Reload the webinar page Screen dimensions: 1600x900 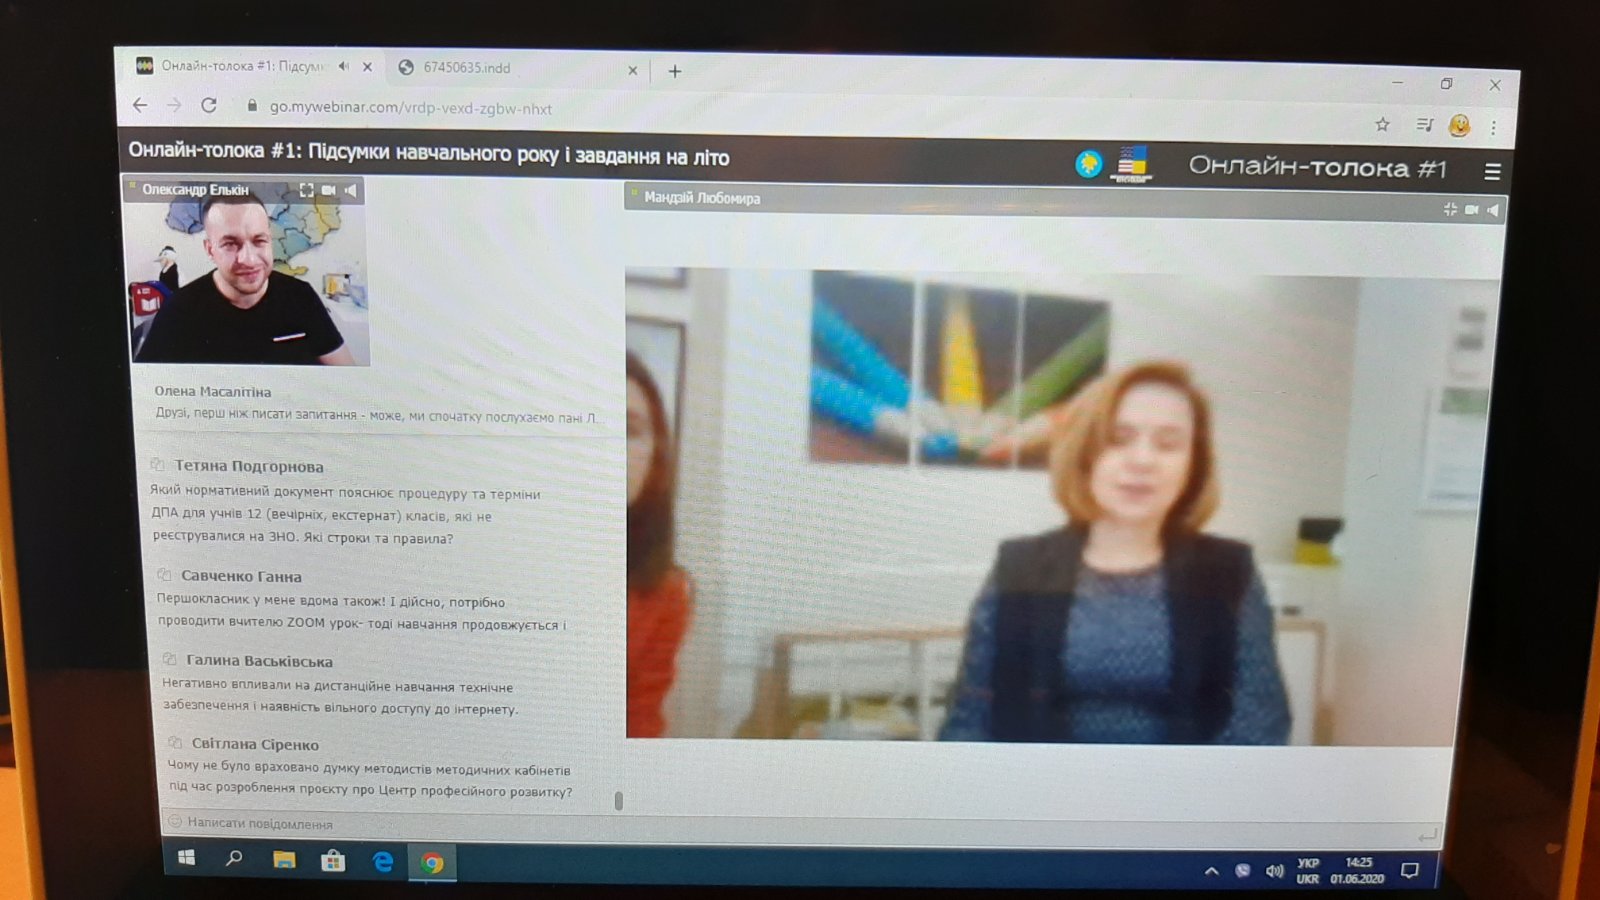click(209, 105)
